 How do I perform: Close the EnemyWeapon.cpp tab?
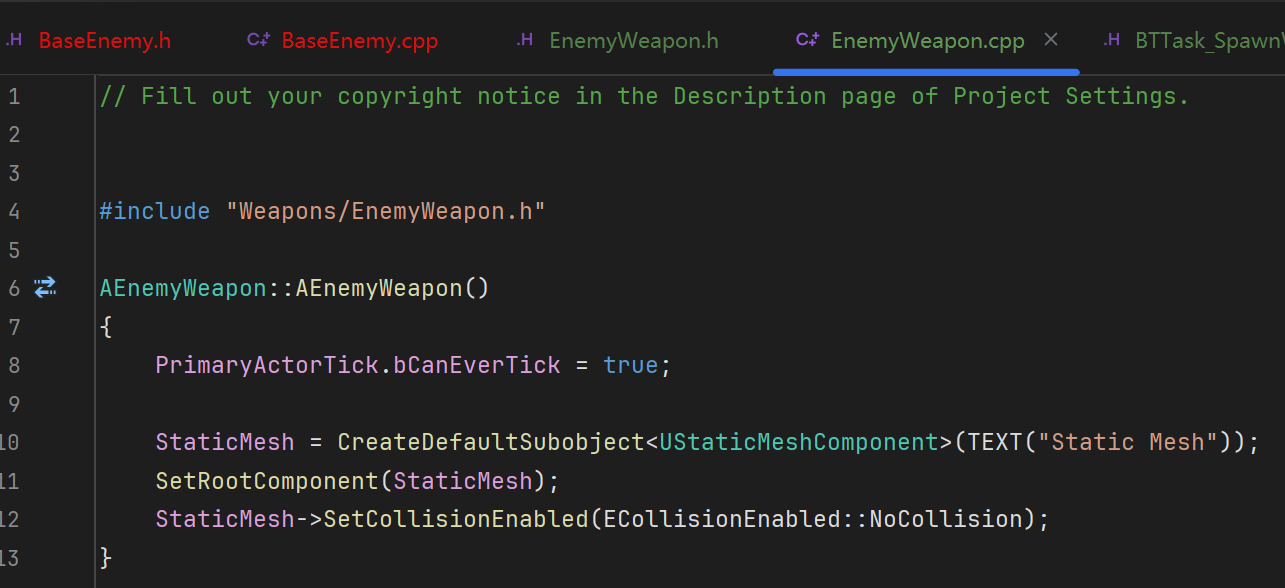coord(1051,40)
